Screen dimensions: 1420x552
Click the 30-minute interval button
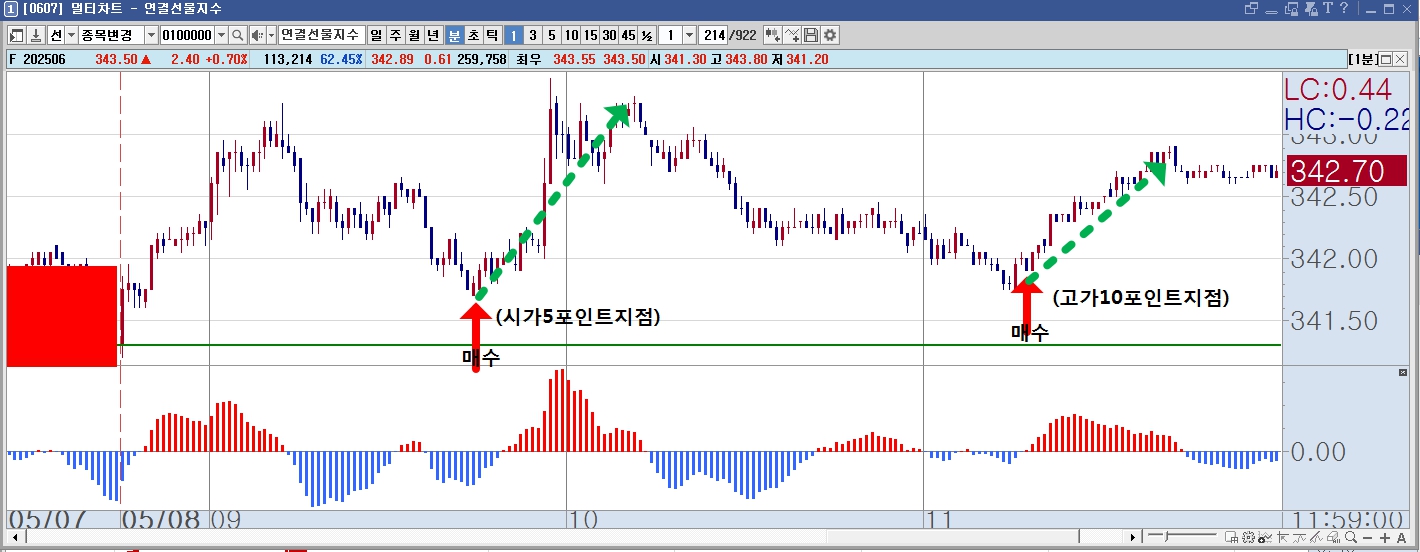coord(608,35)
